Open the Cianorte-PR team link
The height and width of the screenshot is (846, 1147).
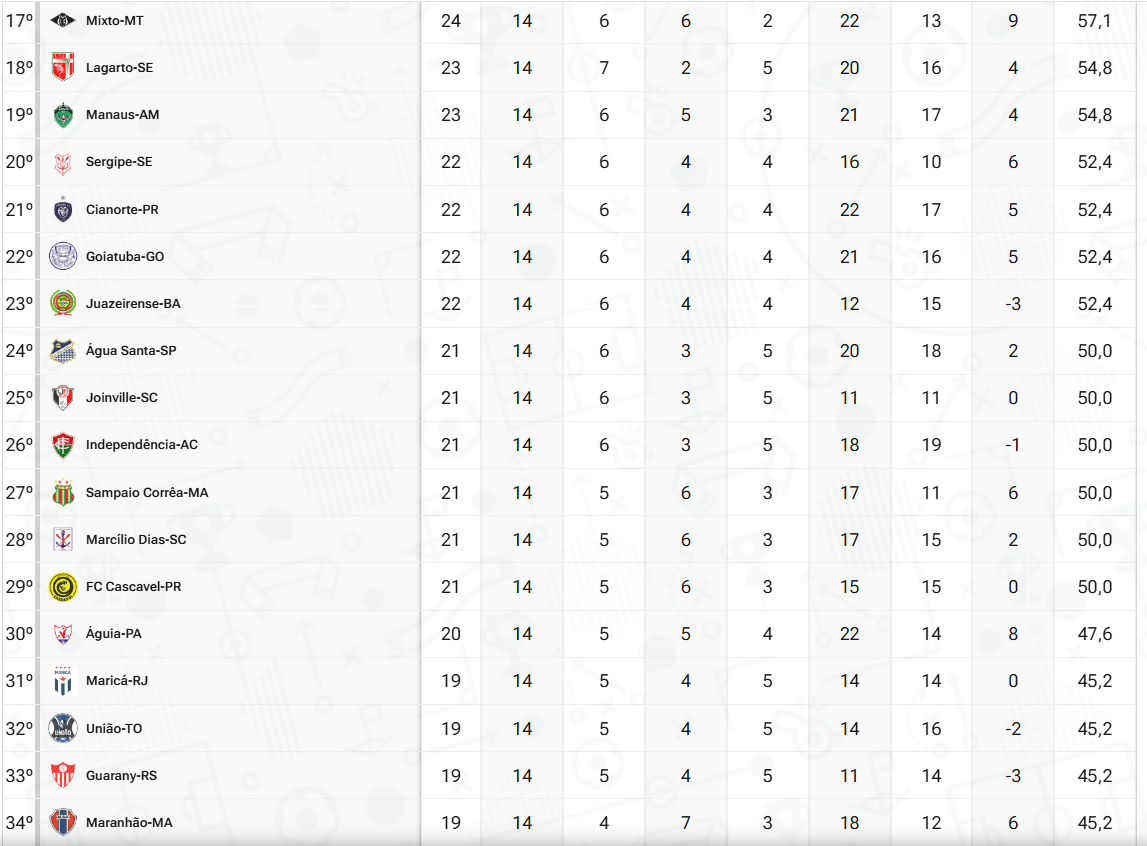click(x=122, y=210)
